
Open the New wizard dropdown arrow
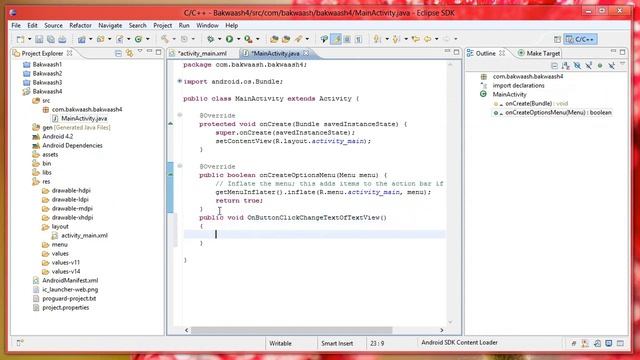tap(29, 39)
